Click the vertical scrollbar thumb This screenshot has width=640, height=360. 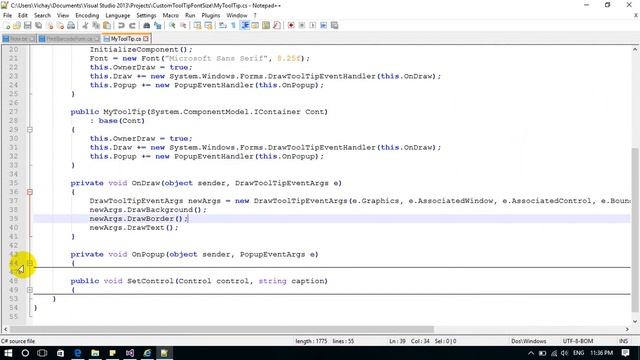(635, 229)
